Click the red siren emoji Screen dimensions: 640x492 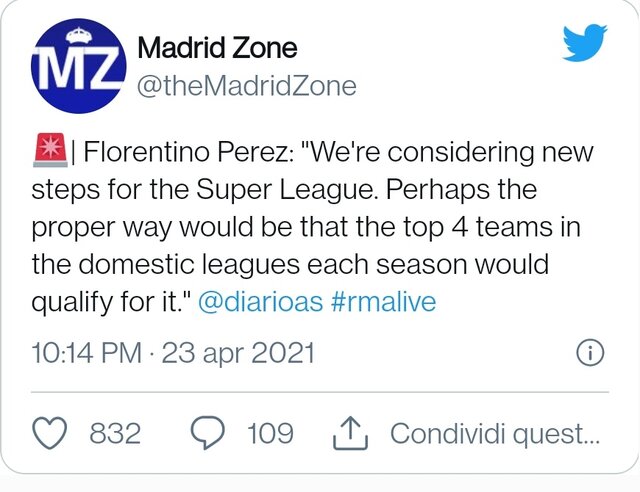coord(50,150)
